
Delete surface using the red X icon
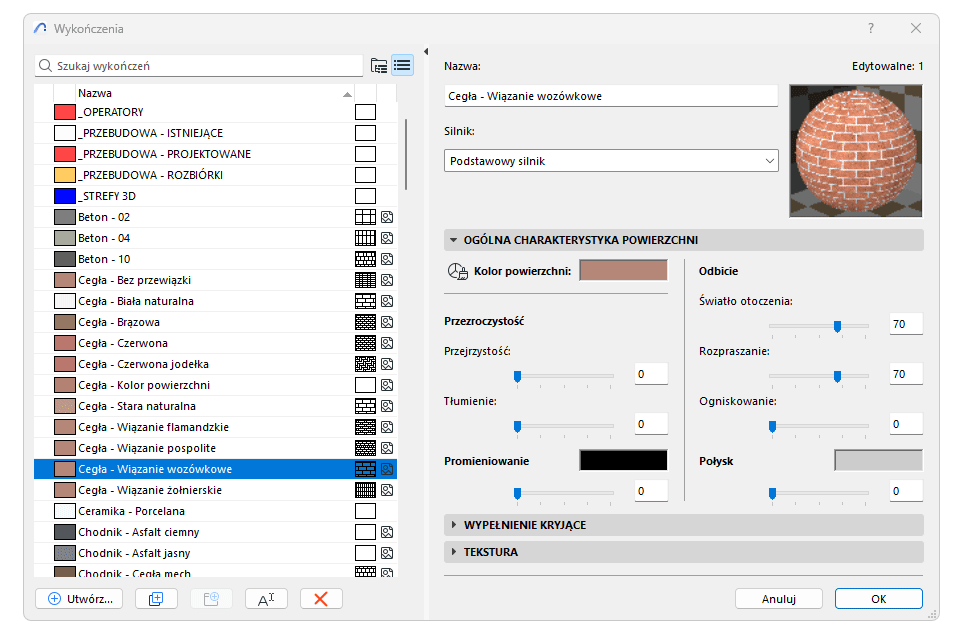[321, 598]
